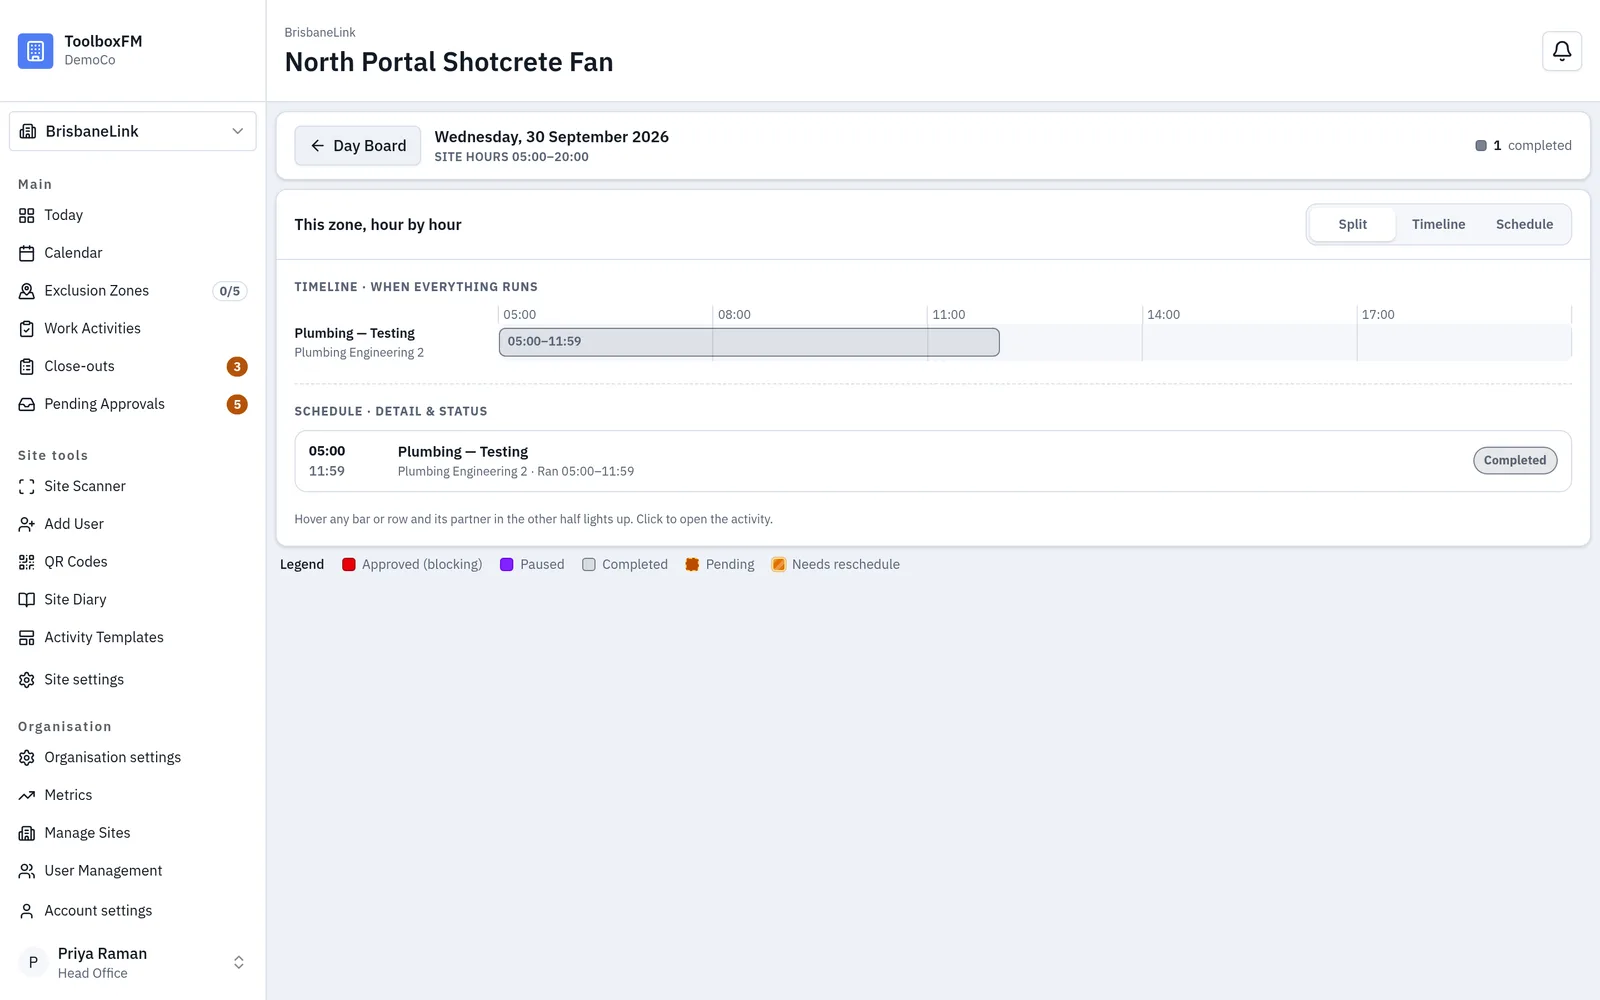Viewport: 1600px width, 1000px height.
Task: Switch to Timeline view
Action: (1438, 224)
